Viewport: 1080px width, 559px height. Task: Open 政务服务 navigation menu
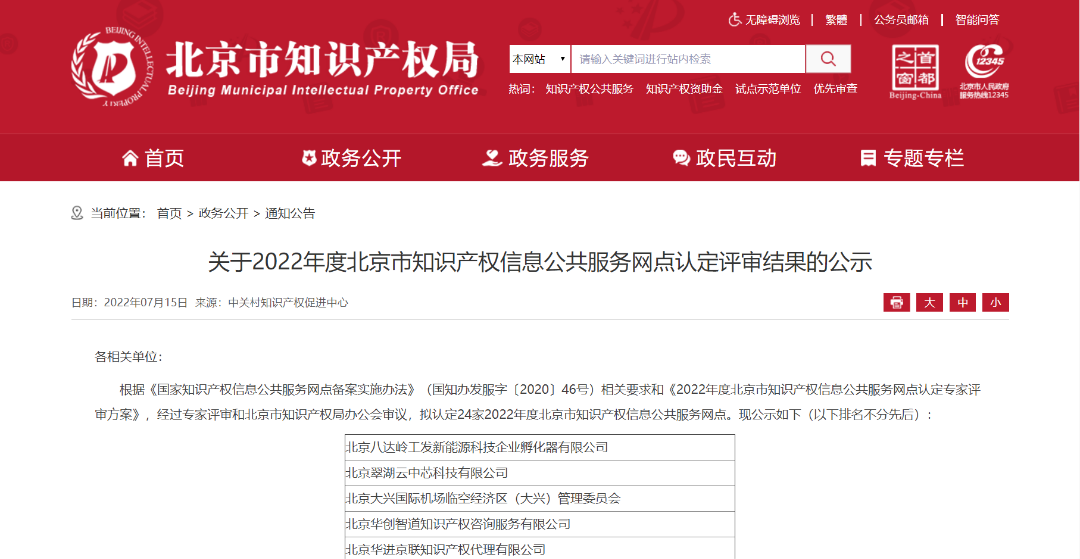click(536, 158)
